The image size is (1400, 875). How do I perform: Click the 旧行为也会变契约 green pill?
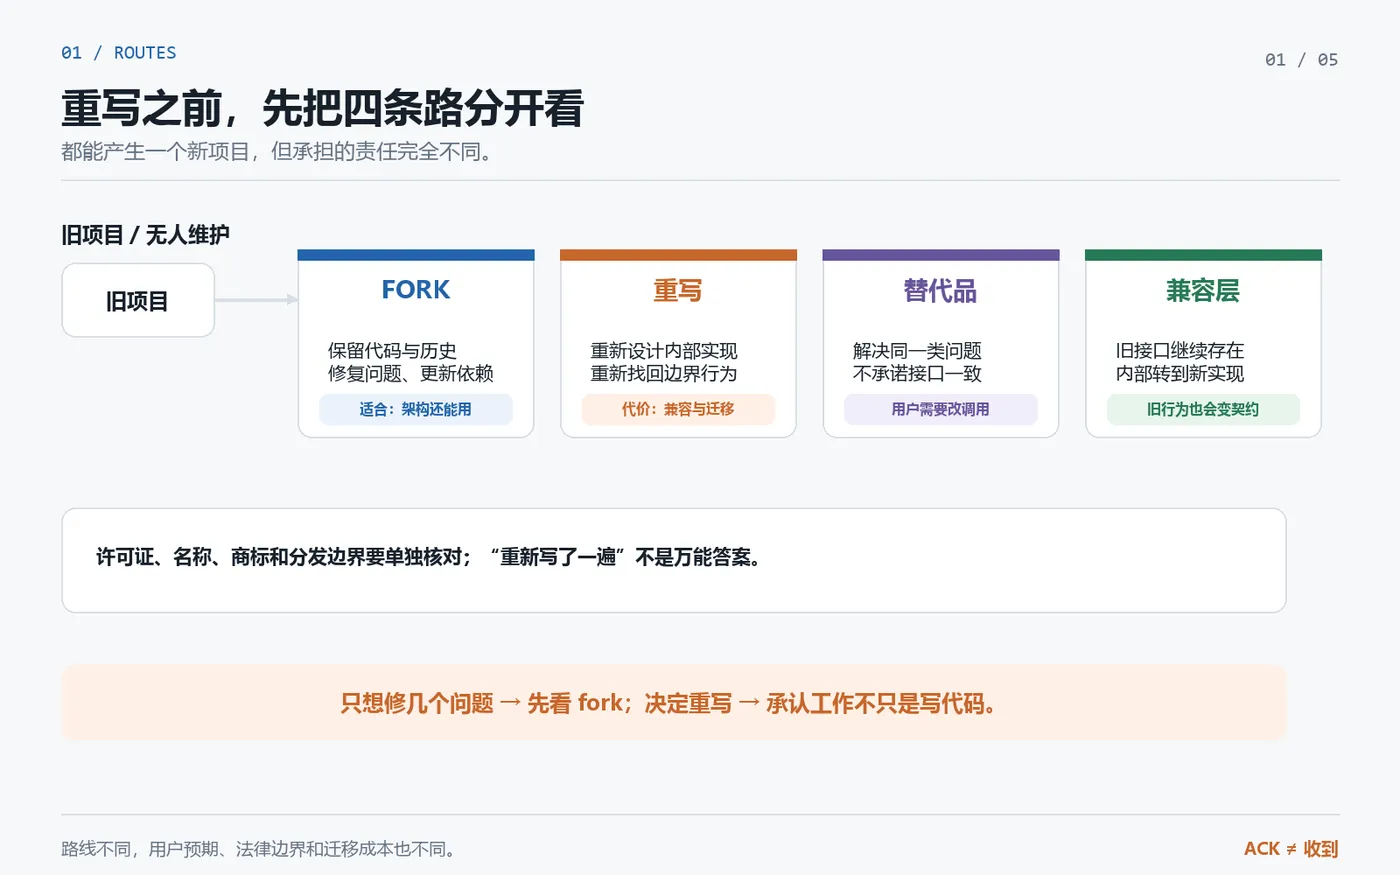click(1203, 409)
